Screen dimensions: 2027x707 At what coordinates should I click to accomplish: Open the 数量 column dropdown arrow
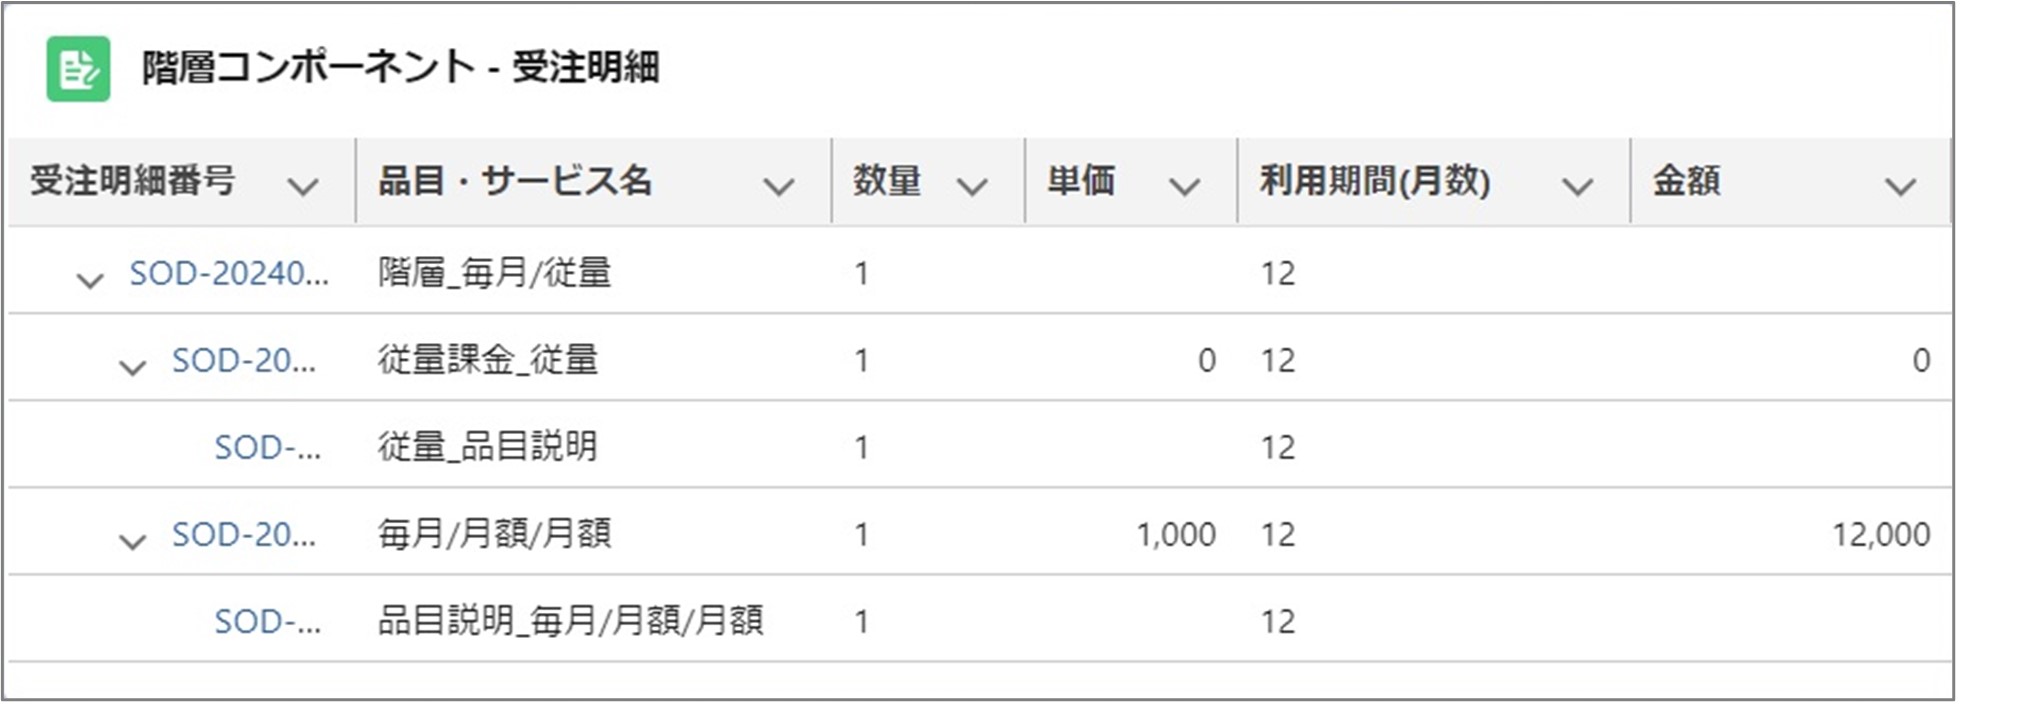(972, 186)
